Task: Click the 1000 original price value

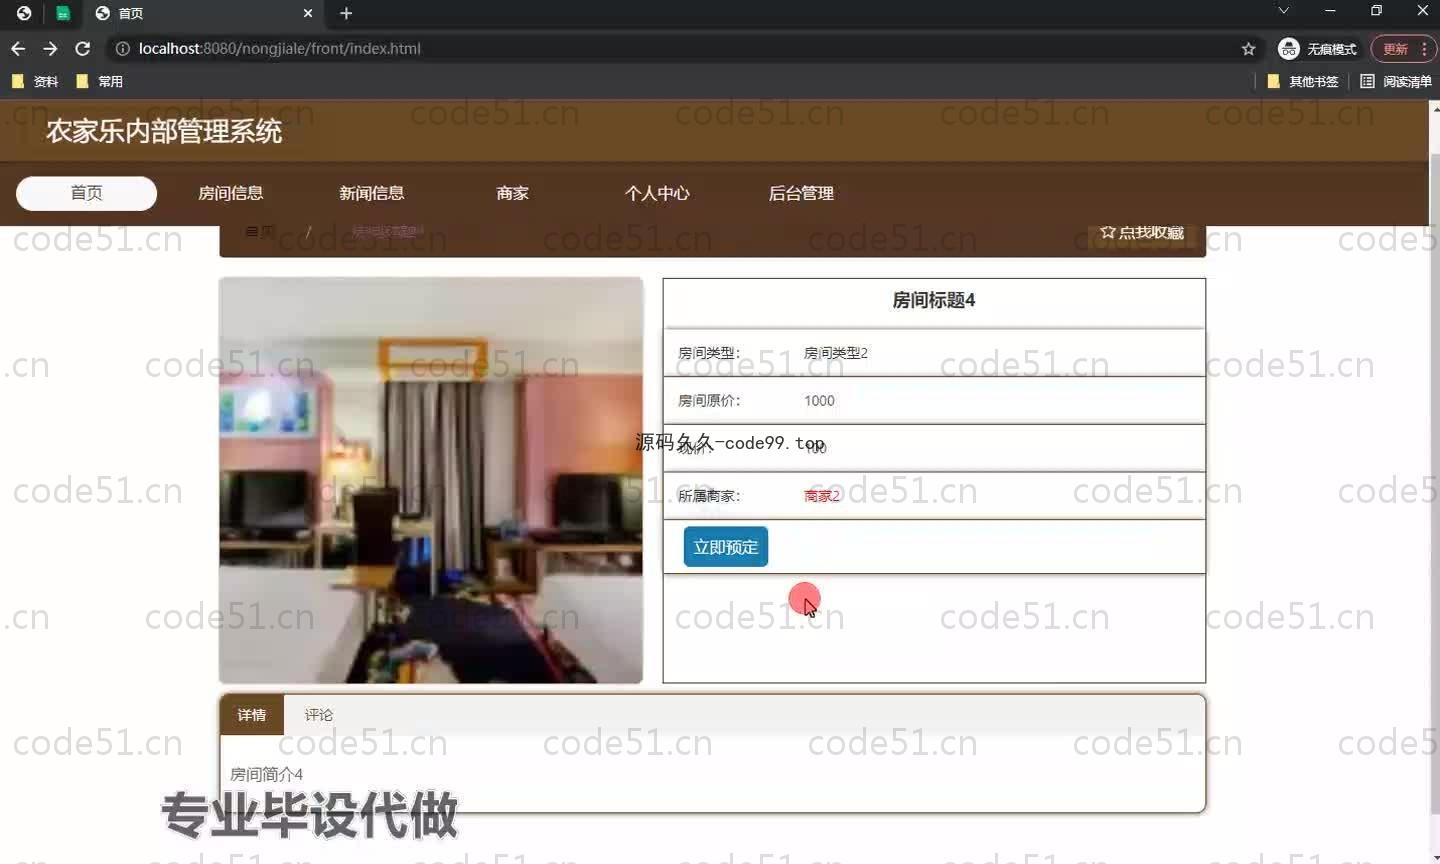Action: pos(819,401)
